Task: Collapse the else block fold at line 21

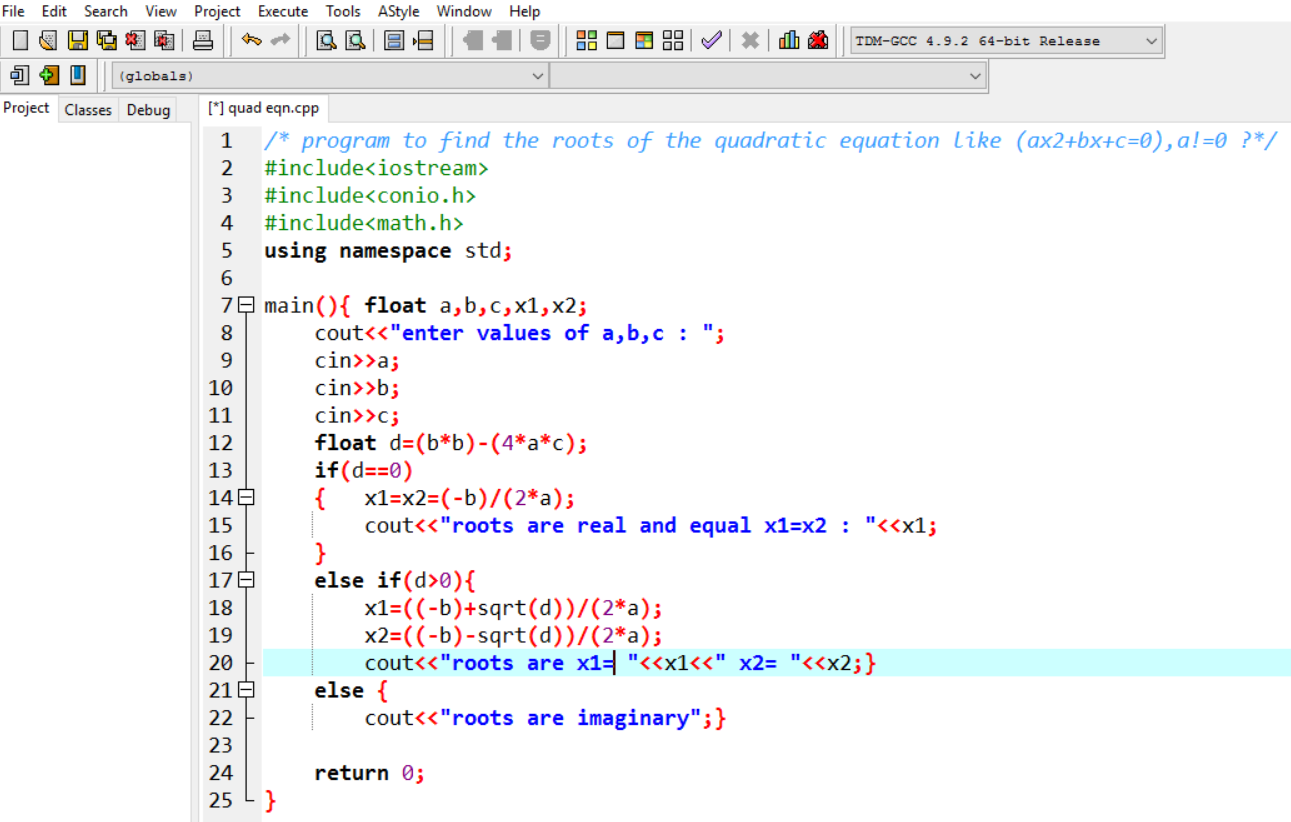Action: (x=247, y=690)
